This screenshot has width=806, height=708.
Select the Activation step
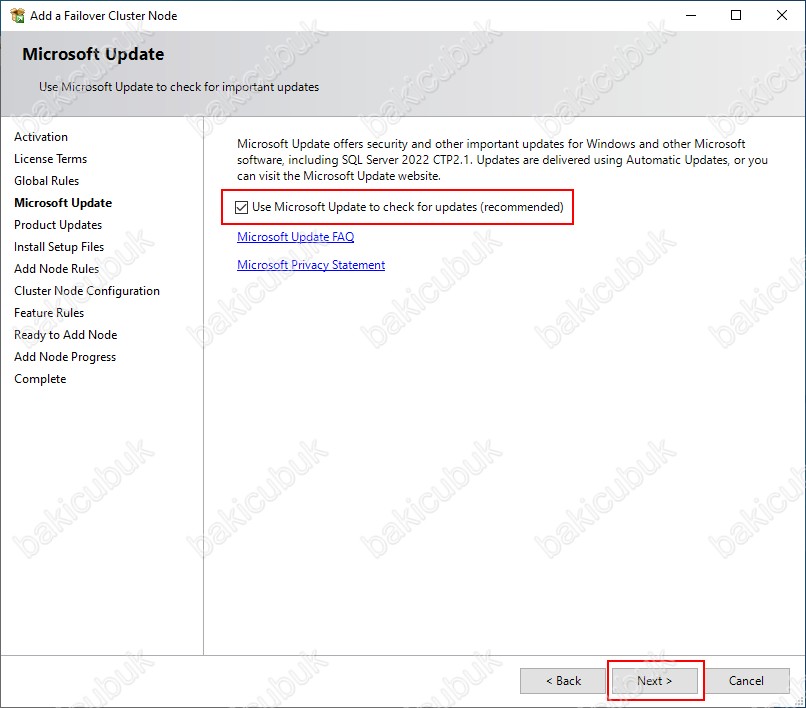tap(41, 137)
